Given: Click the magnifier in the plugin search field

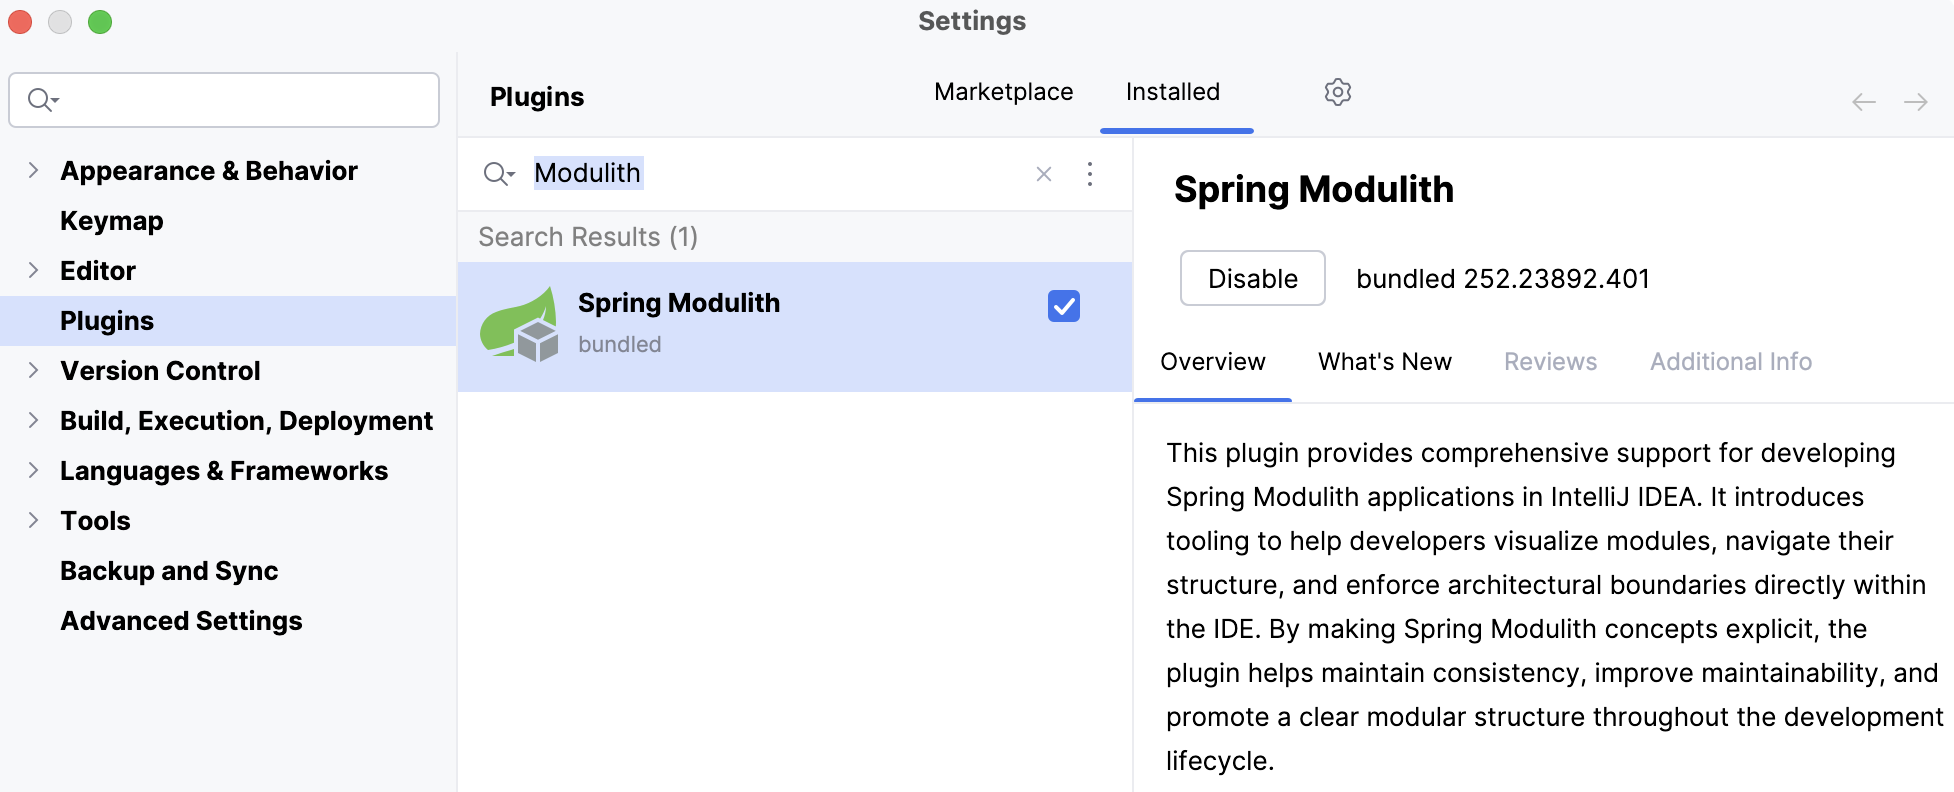Looking at the screenshot, I should (x=498, y=174).
